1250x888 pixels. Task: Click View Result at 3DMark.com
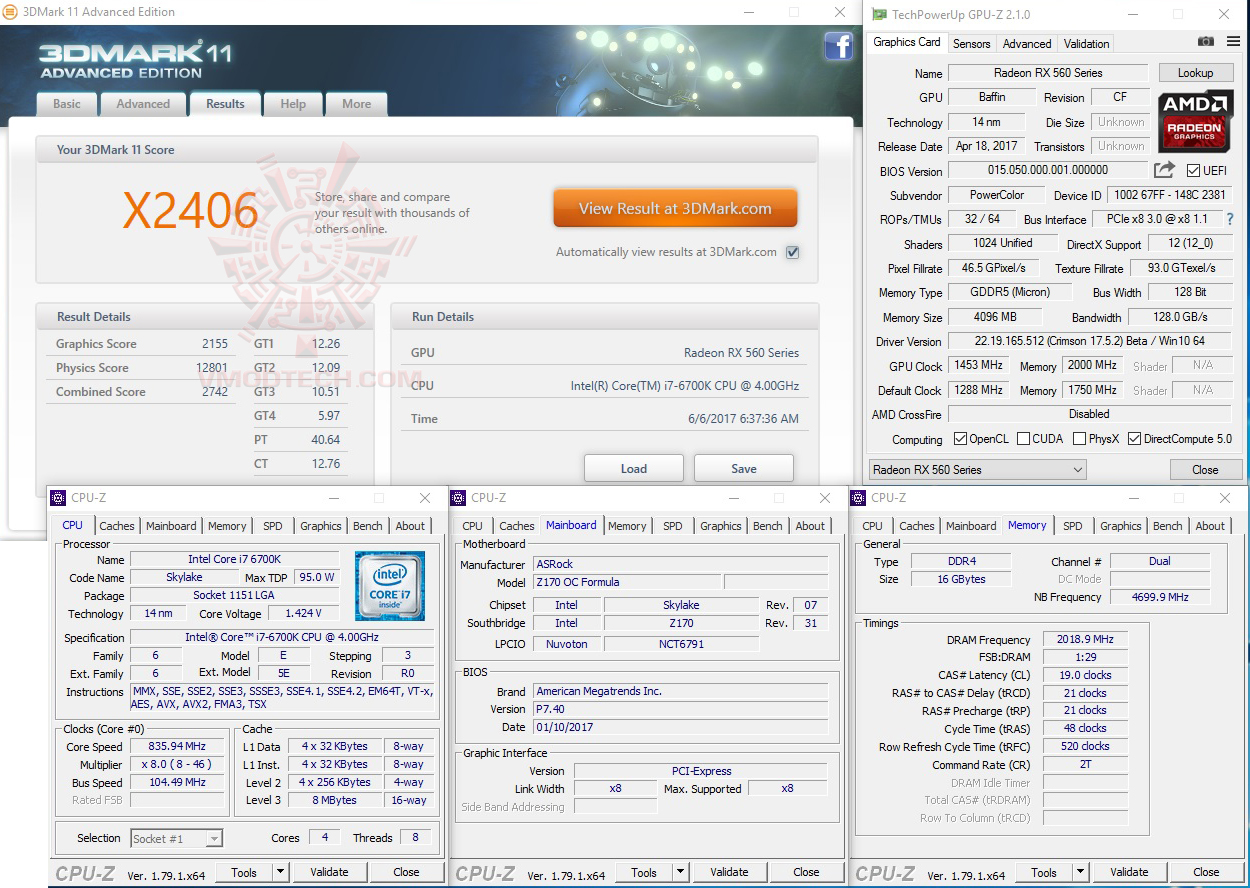click(x=675, y=207)
